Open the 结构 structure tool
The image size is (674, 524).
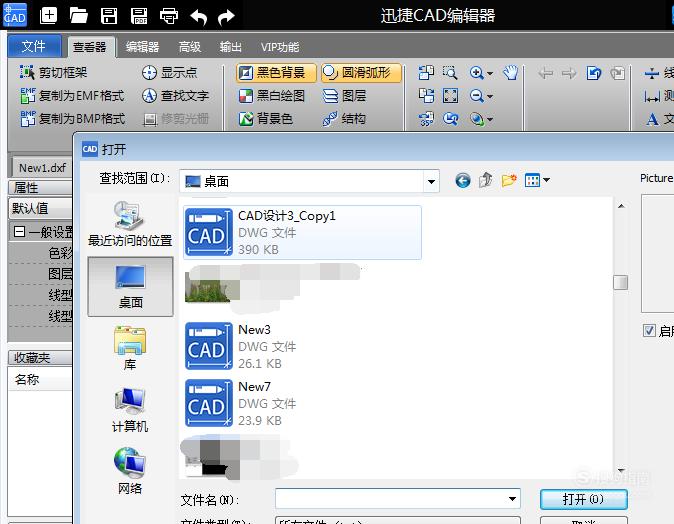click(x=345, y=118)
